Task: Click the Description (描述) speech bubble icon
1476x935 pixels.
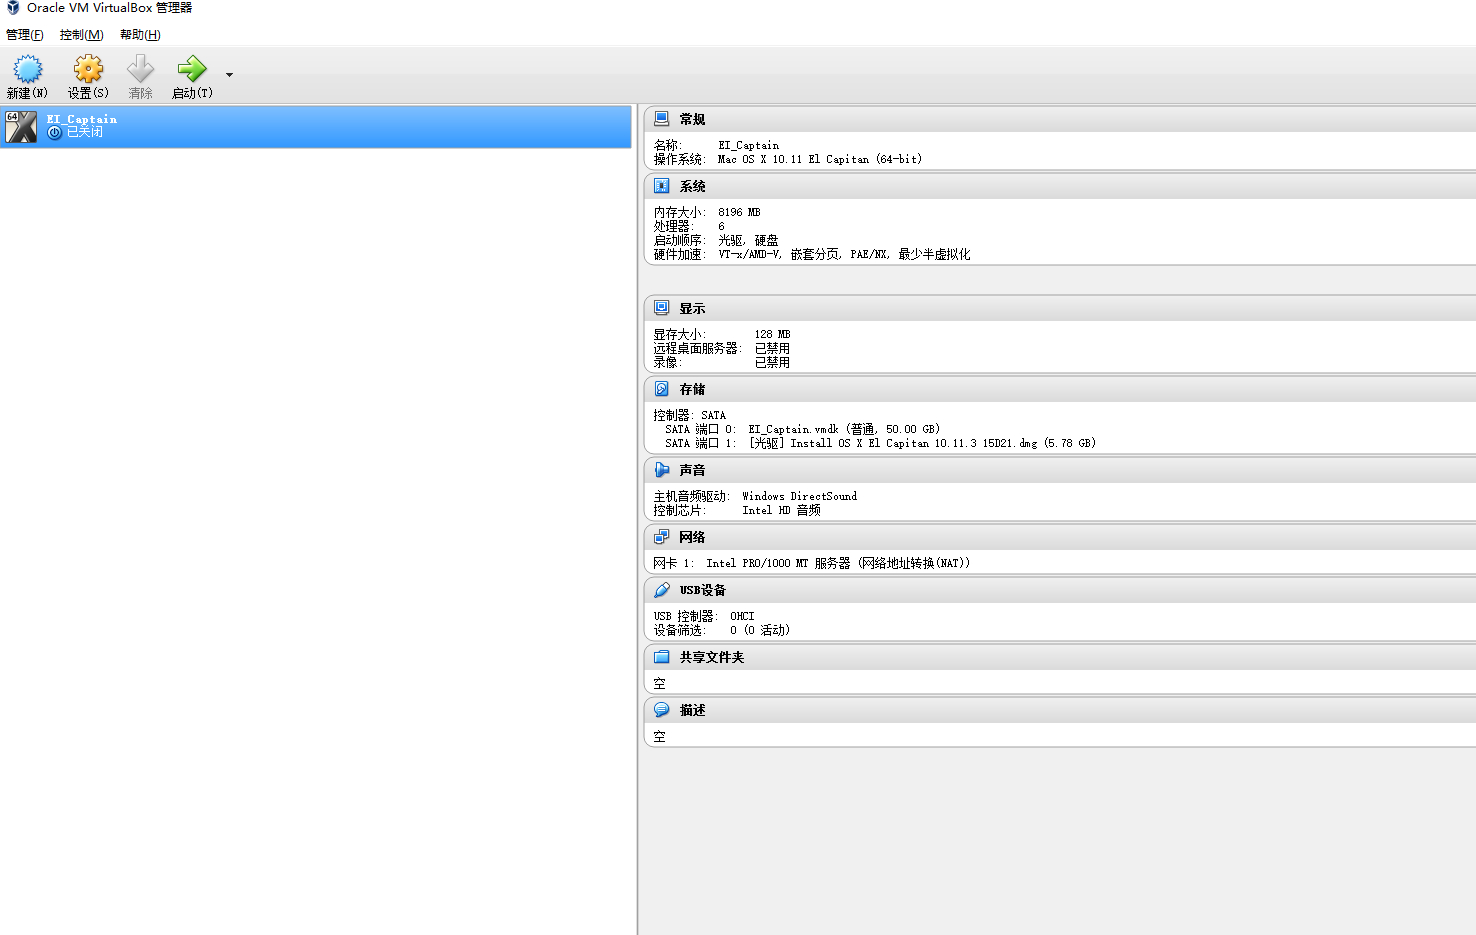Action: point(661,710)
